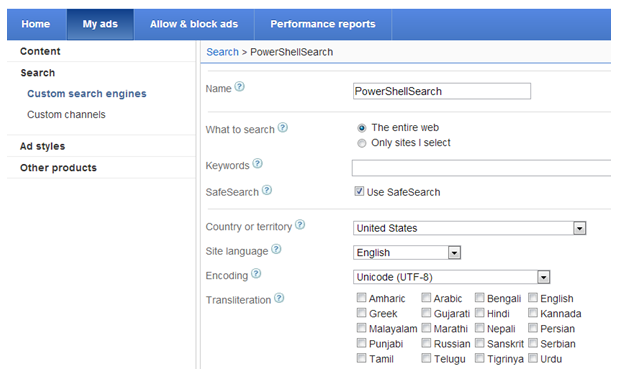Follow Search breadcrumb link

222,52
